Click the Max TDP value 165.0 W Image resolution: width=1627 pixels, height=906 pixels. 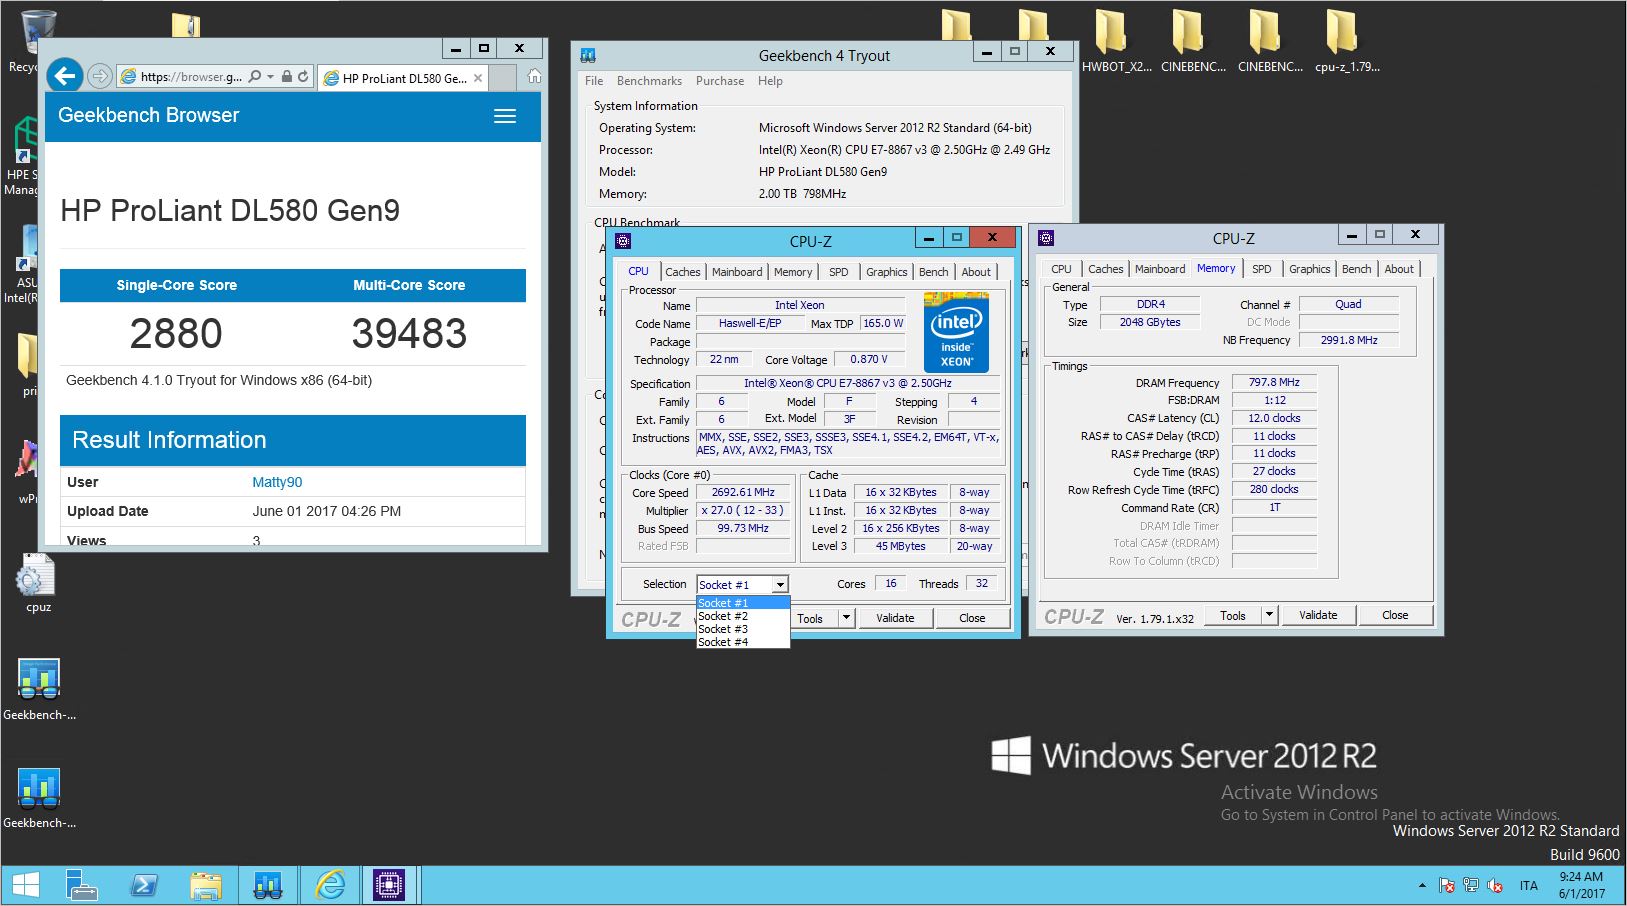pyautogui.click(x=883, y=323)
